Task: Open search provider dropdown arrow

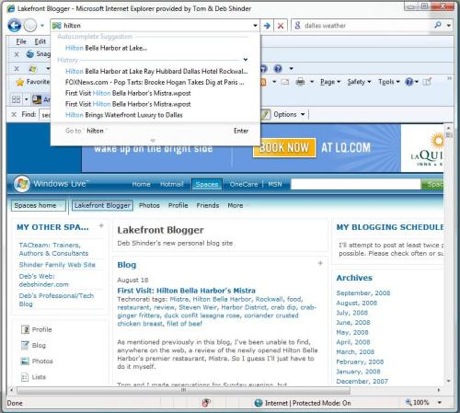Action: click(x=449, y=25)
